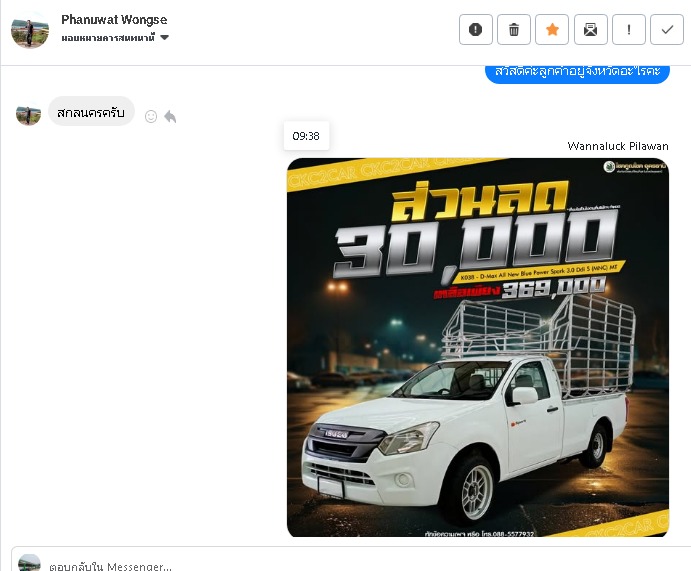Mark the conversation as unread with the envelope icon
The width and height of the screenshot is (691, 571).
point(590,30)
